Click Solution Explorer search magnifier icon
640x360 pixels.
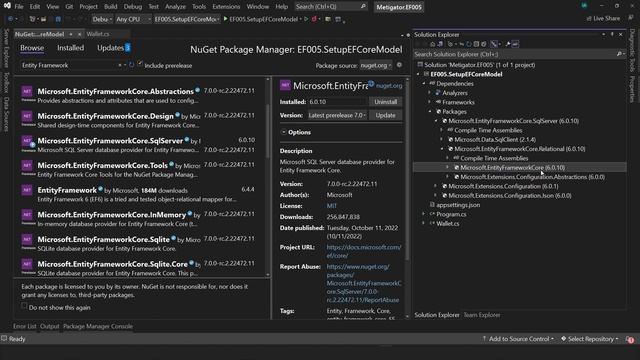[x=619, y=54]
